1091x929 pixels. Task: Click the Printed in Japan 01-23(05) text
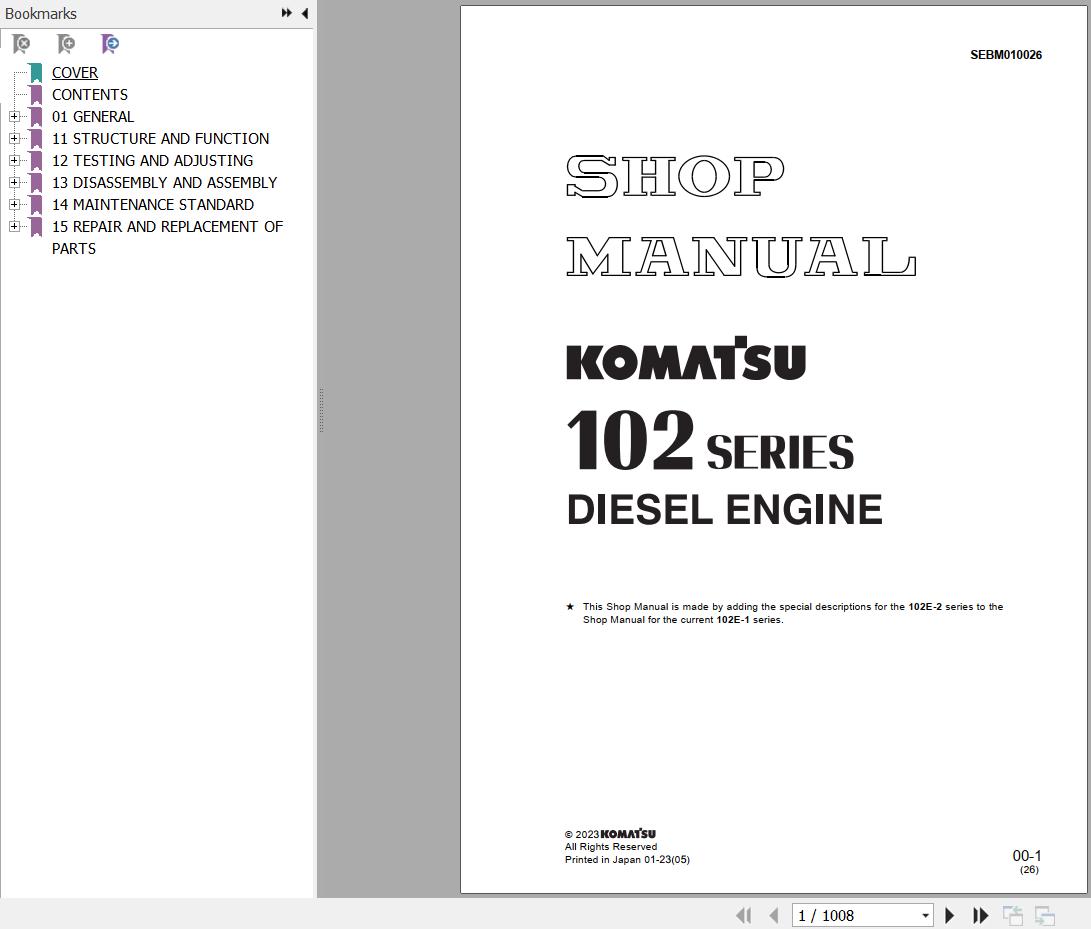click(627, 859)
